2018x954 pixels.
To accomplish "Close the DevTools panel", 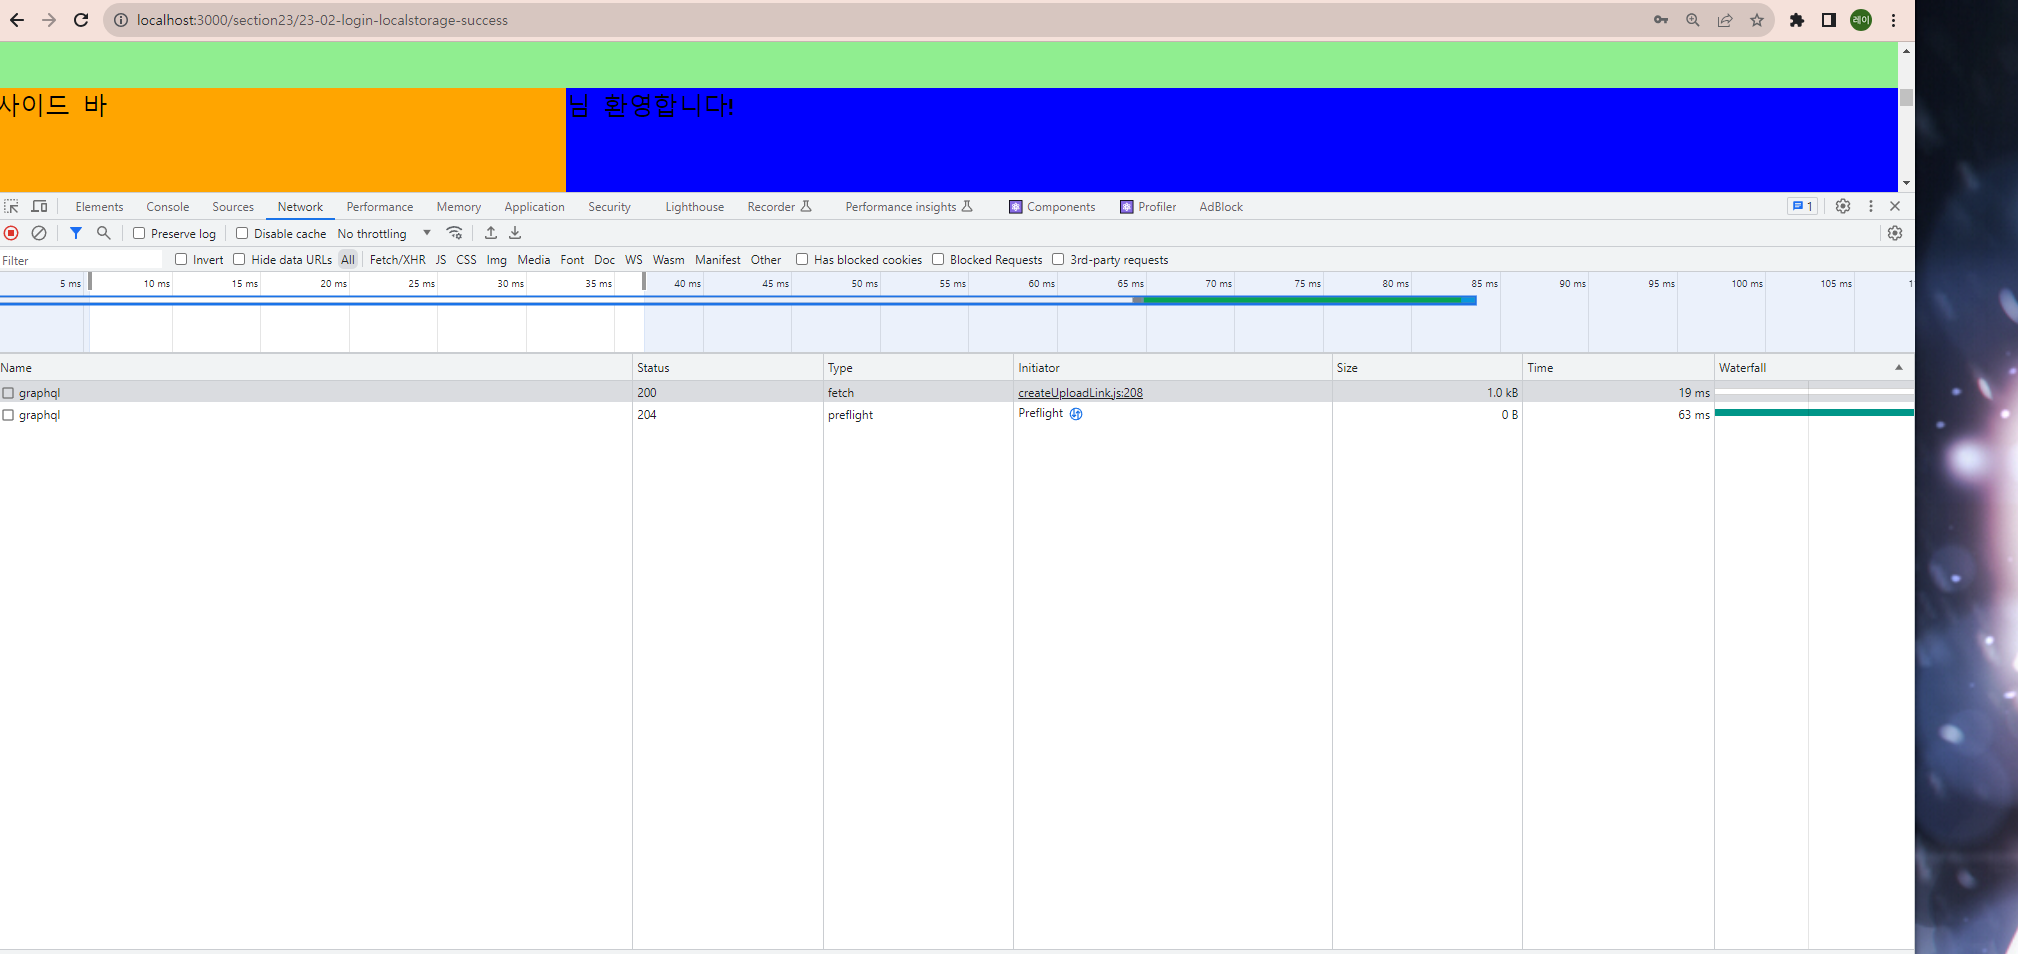I will tap(1895, 206).
